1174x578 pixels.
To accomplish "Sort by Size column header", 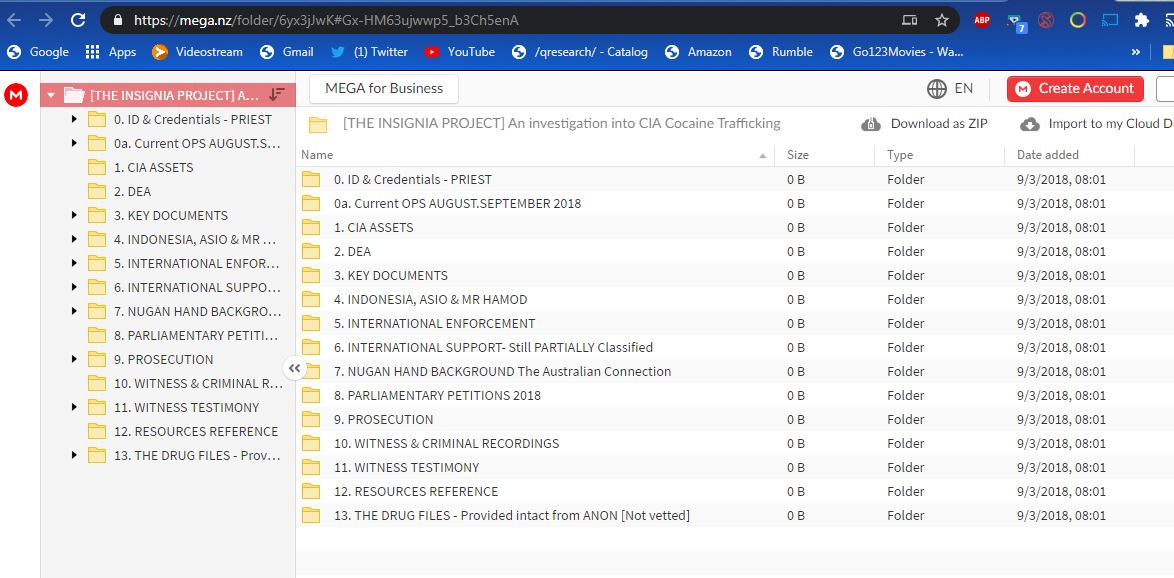I will pos(824,155).
